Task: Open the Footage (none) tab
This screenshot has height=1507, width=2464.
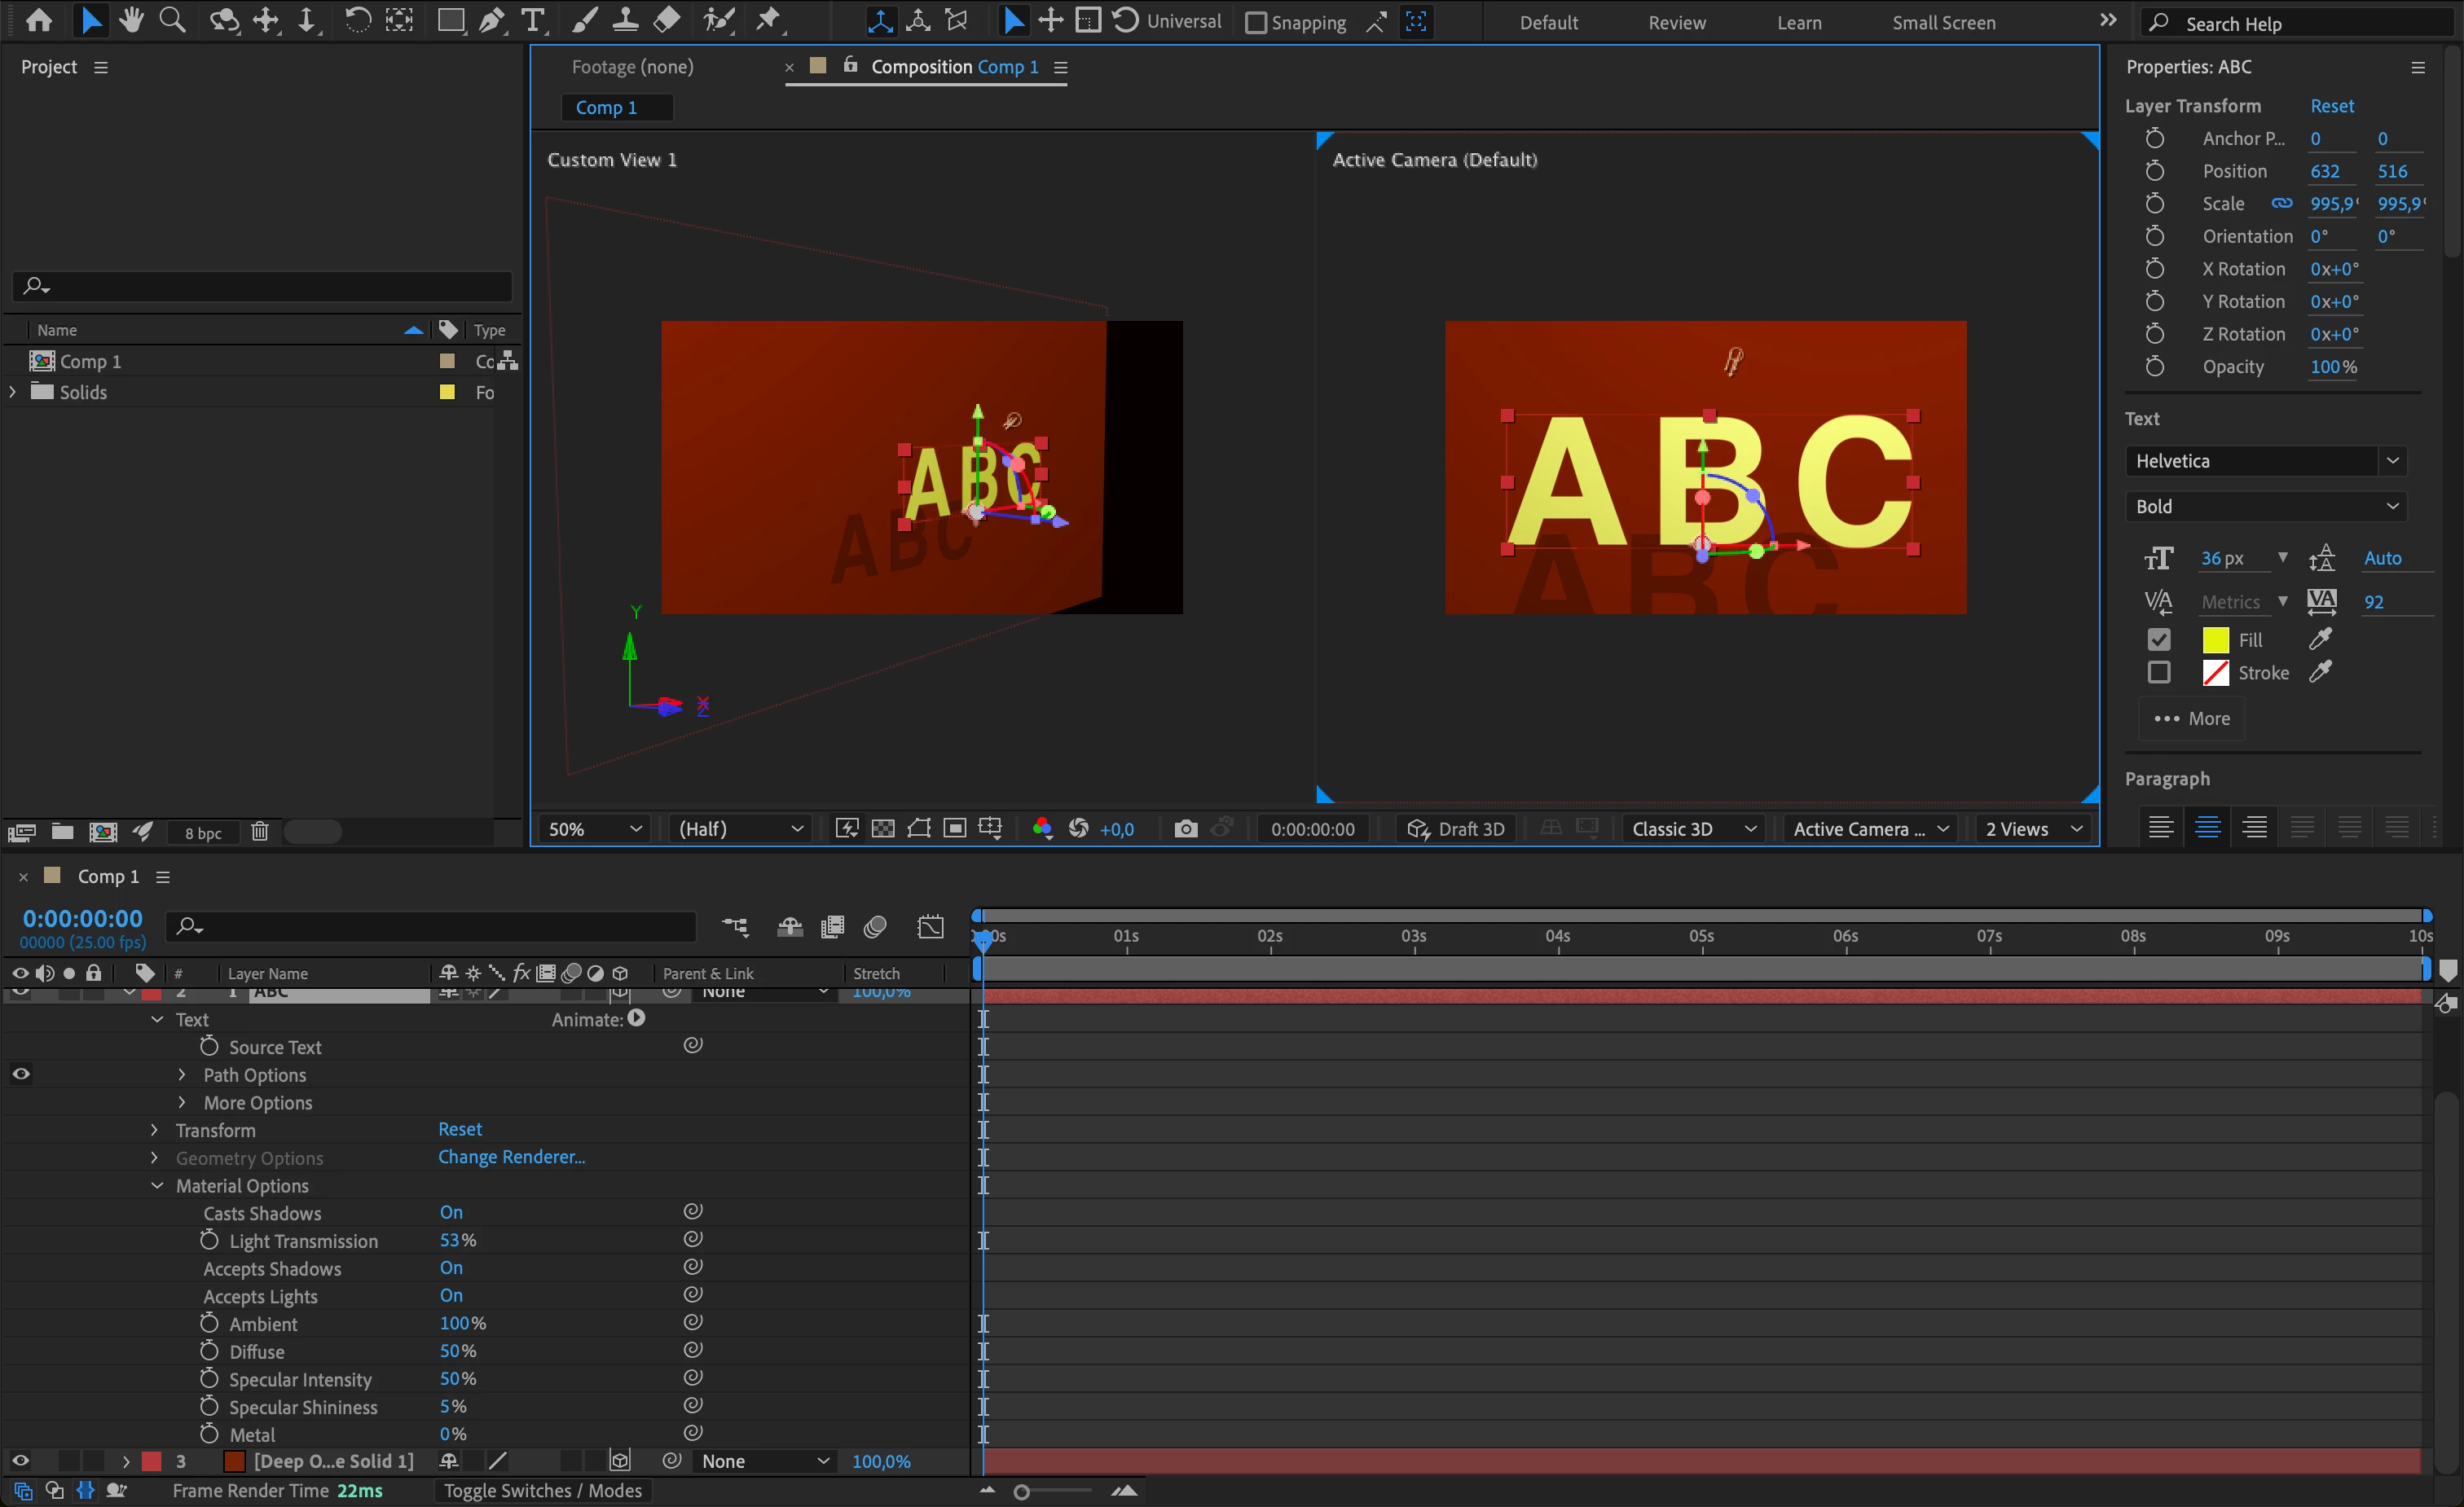Action: click(x=632, y=67)
